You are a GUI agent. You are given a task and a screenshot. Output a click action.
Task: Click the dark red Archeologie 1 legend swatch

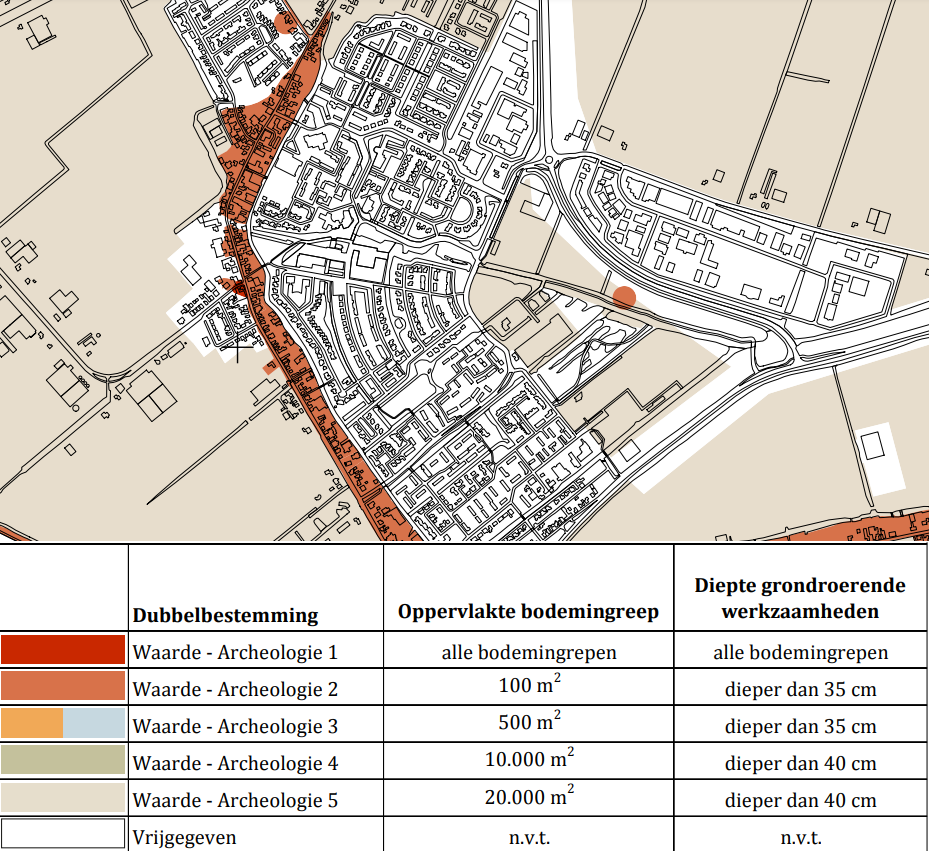click(63, 650)
